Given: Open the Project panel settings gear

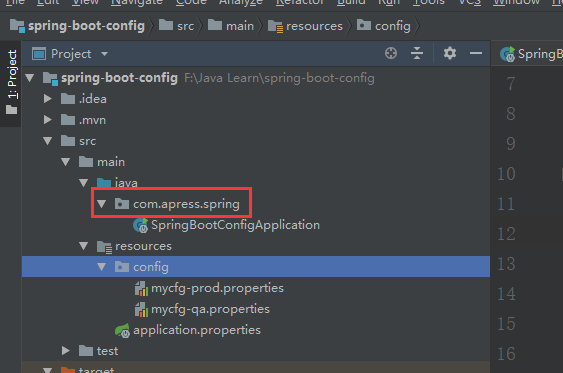Looking at the screenshot, I should 450,53.
